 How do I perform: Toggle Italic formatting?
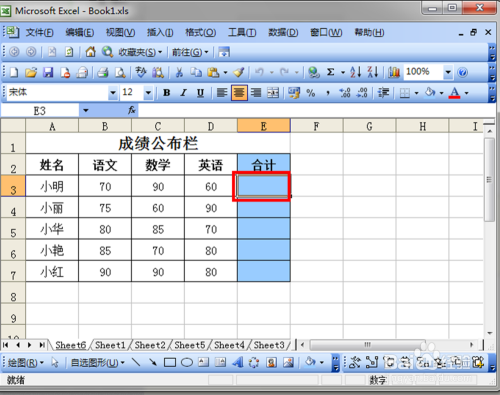(x=183, y=93)
